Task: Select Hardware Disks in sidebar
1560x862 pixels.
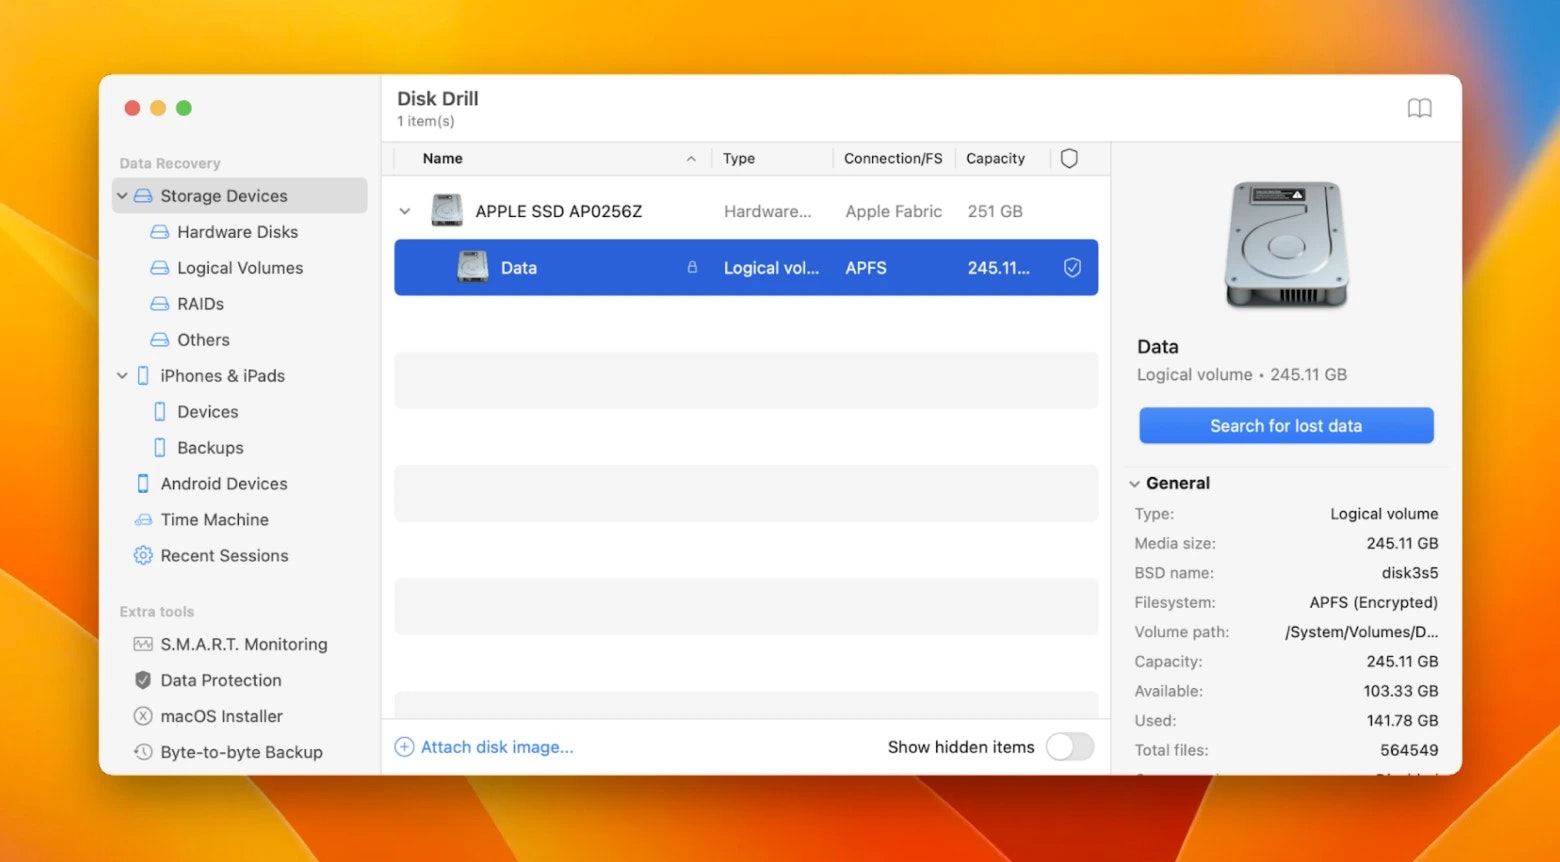Action: point(238,232)
